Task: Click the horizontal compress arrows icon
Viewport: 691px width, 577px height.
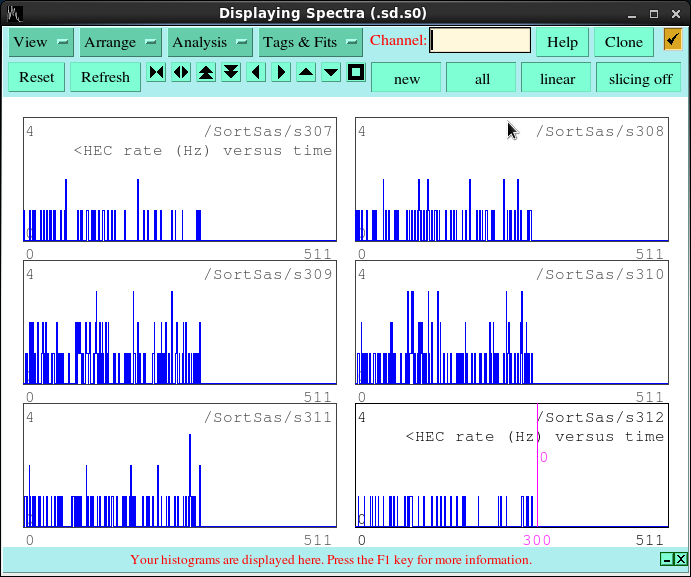Action: (156, 73)
